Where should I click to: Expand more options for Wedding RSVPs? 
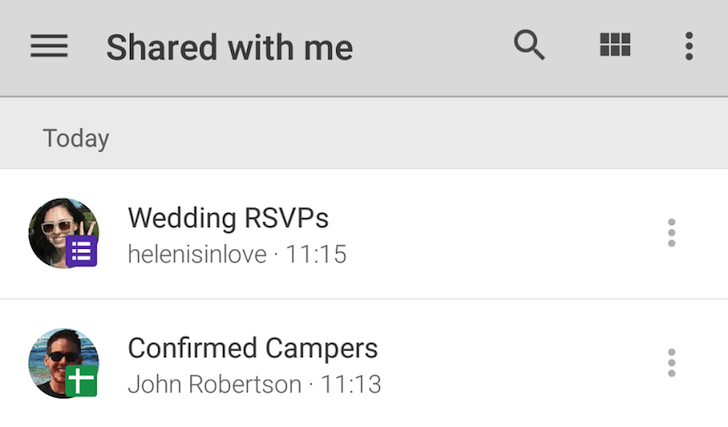pyautogui.click(x=671, y=233)
